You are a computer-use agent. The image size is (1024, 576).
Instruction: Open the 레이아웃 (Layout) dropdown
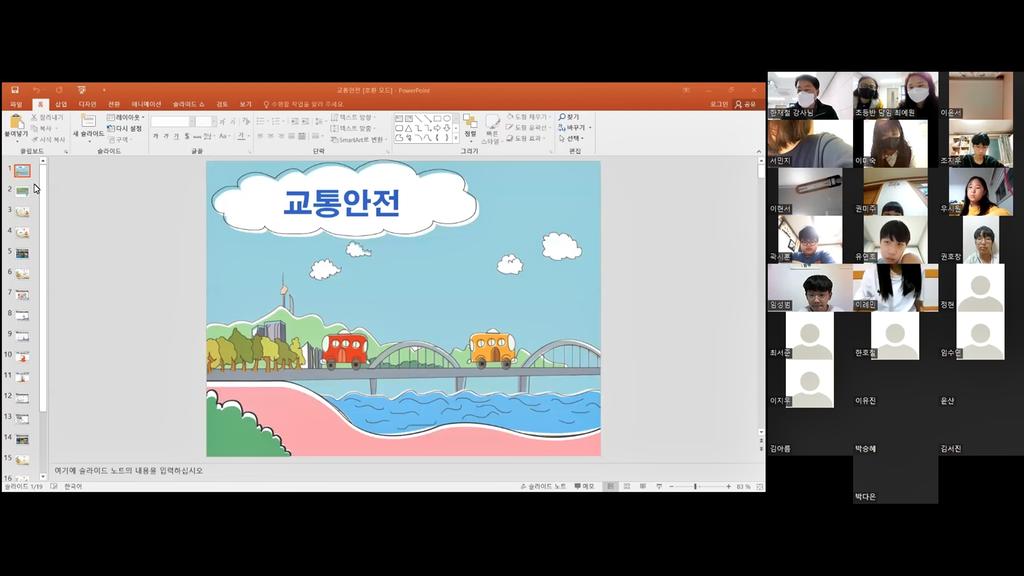tap(125, 118)
